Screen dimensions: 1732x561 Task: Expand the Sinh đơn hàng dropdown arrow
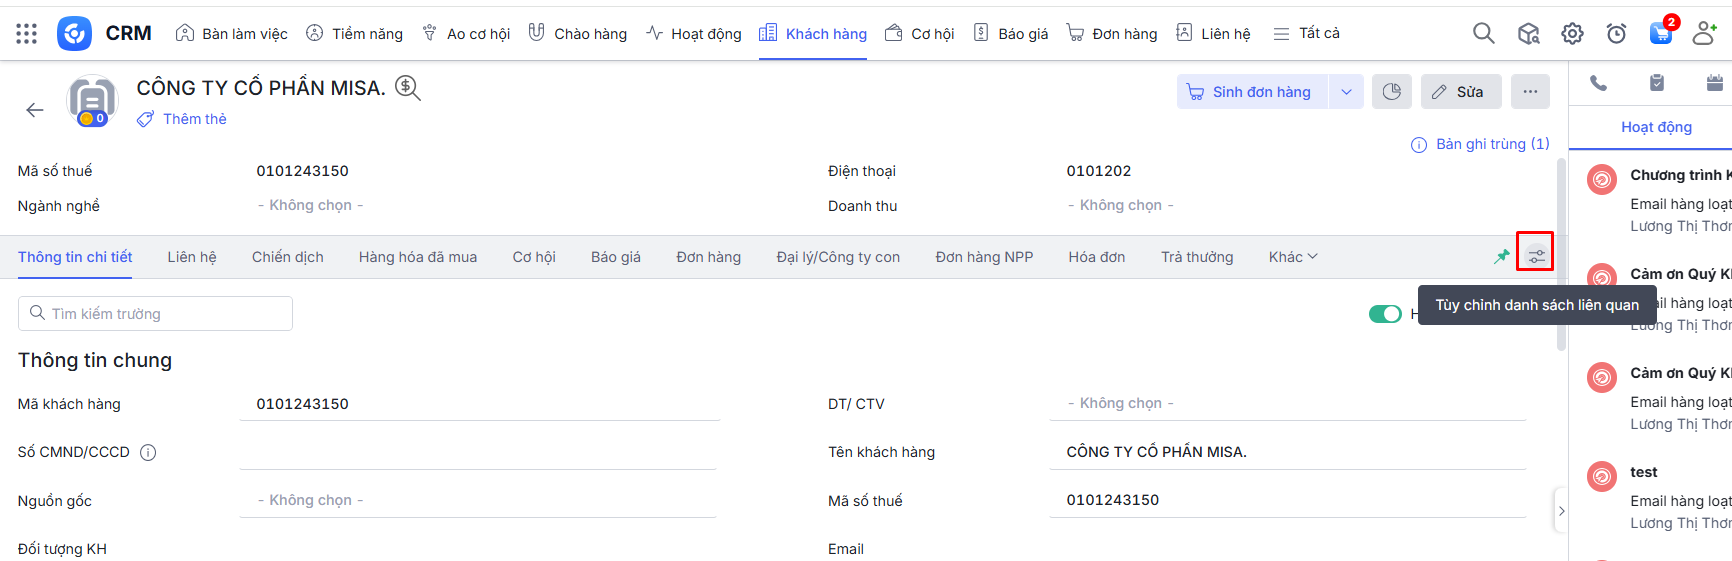point(1346,92)
